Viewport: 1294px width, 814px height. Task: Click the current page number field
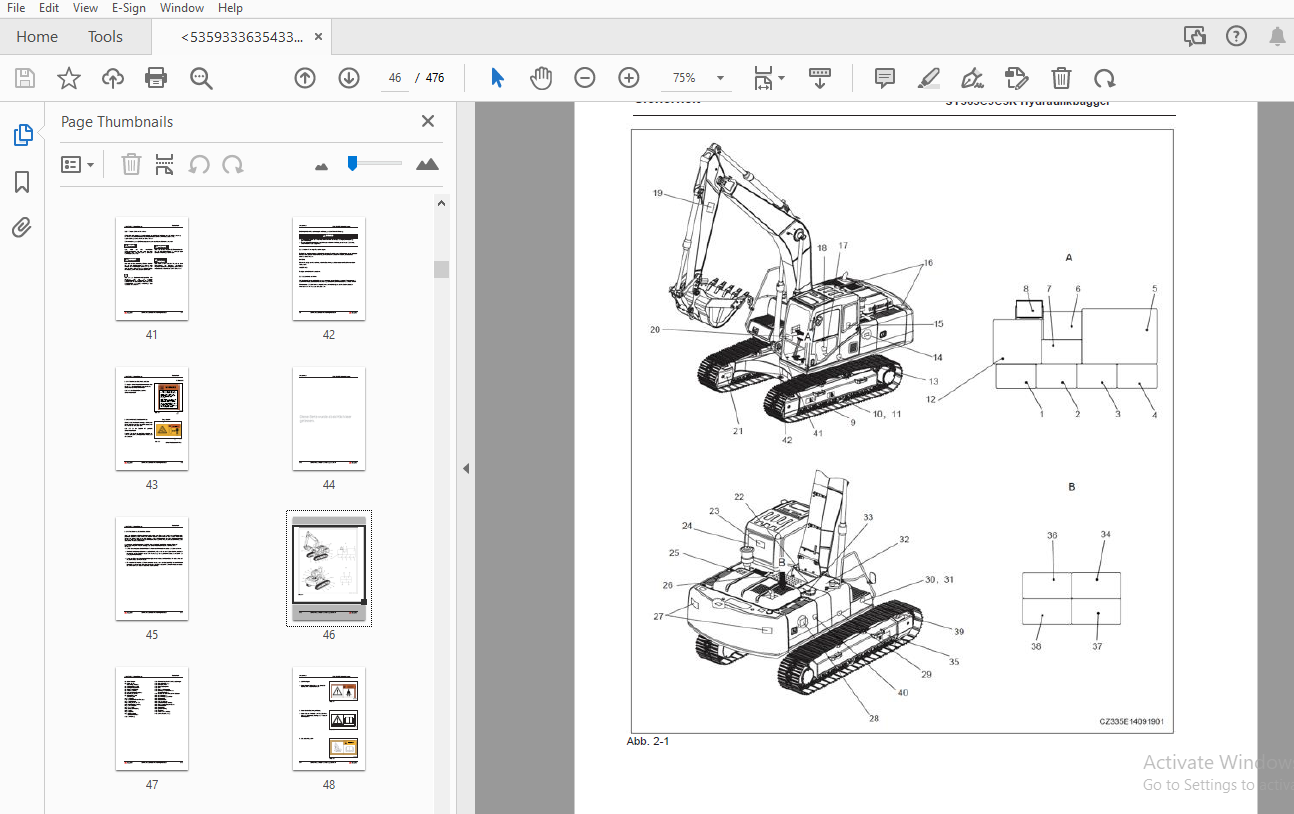[x=395, y=78]
